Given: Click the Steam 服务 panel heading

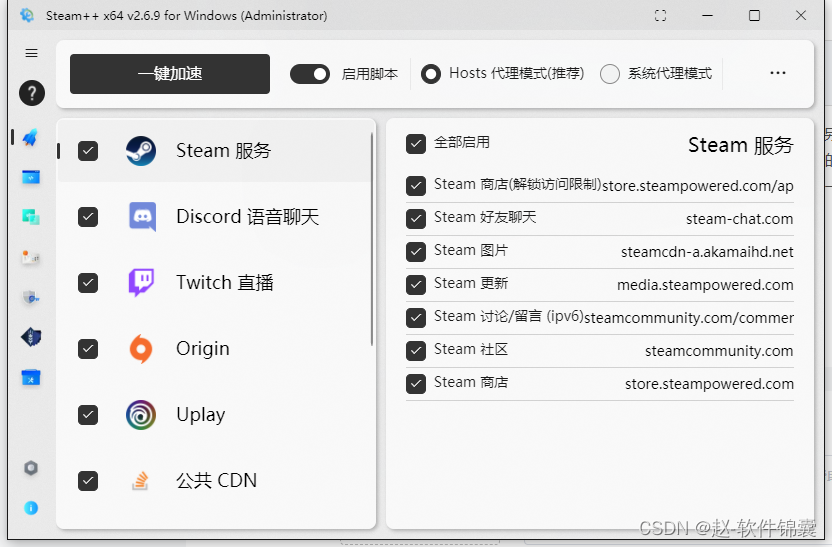Looking at the screenshot, I should tap(741, 145).
